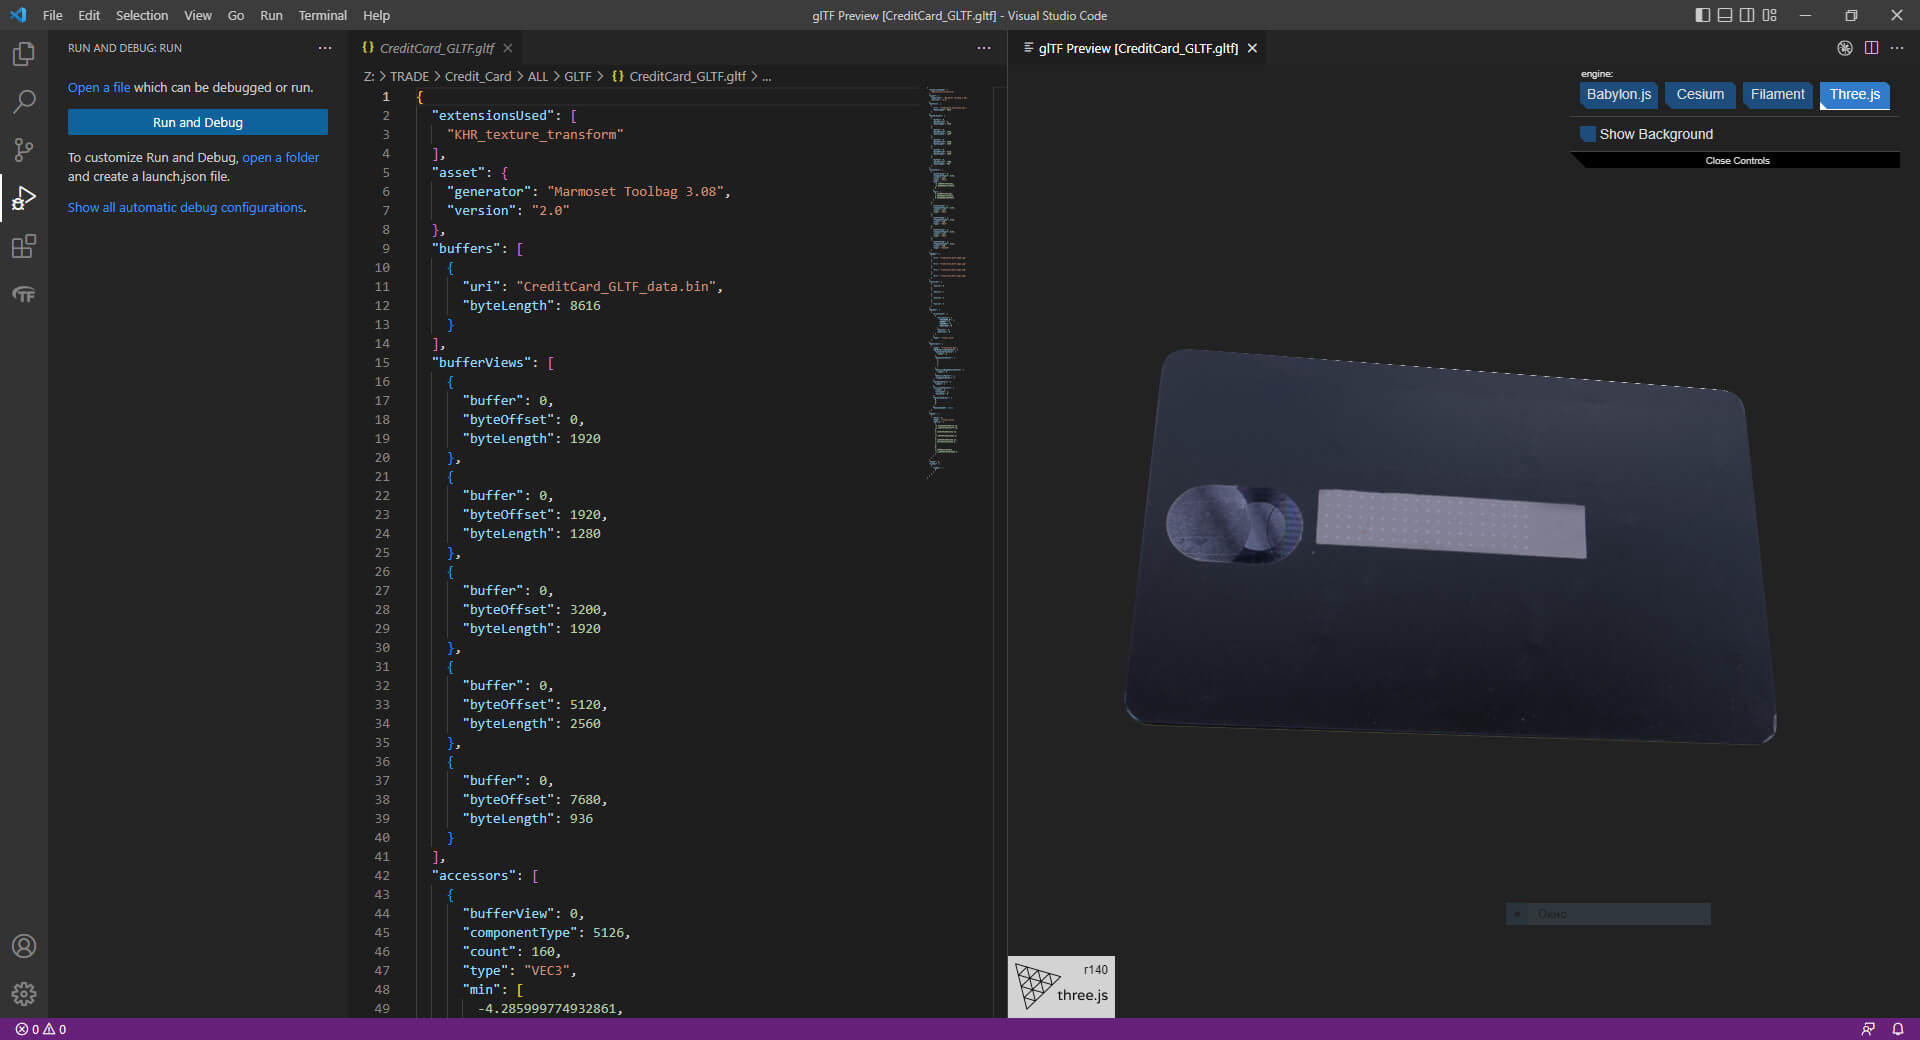Open the Search view icon
Screen dimensions: 1920x1040
24,102
